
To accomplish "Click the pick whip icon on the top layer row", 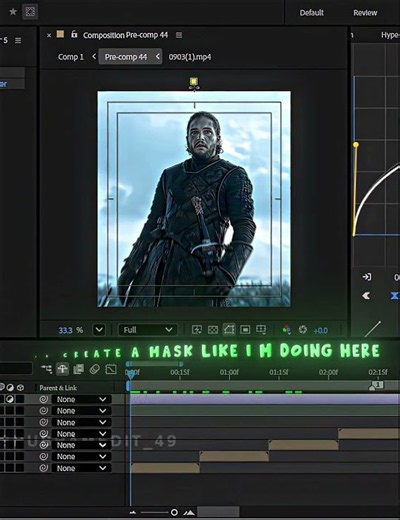I will pyautogui.click(x=44, y=399).
